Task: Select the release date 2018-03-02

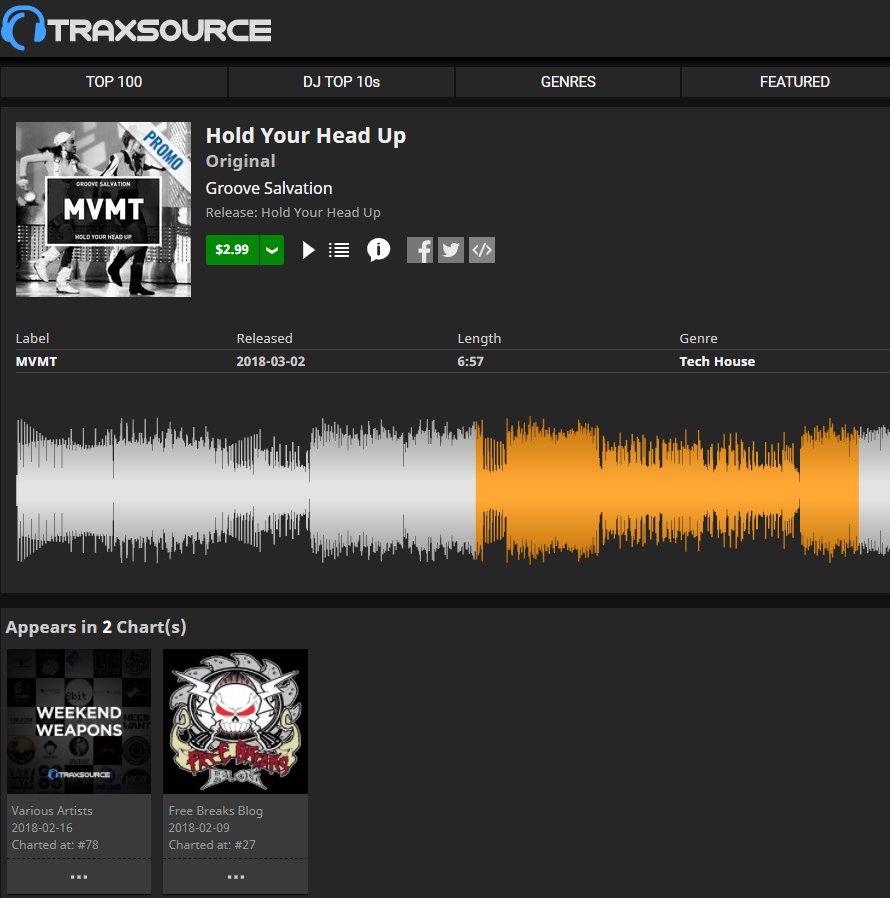Action: 271,361
